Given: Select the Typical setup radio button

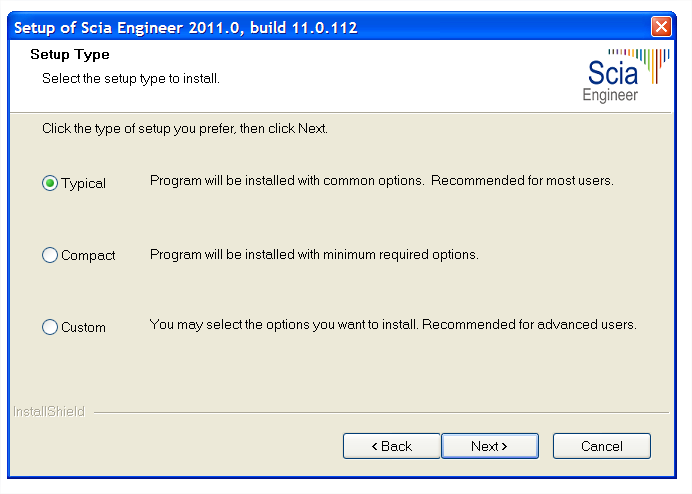Looking at the screenshot, I should click(50, 183).
